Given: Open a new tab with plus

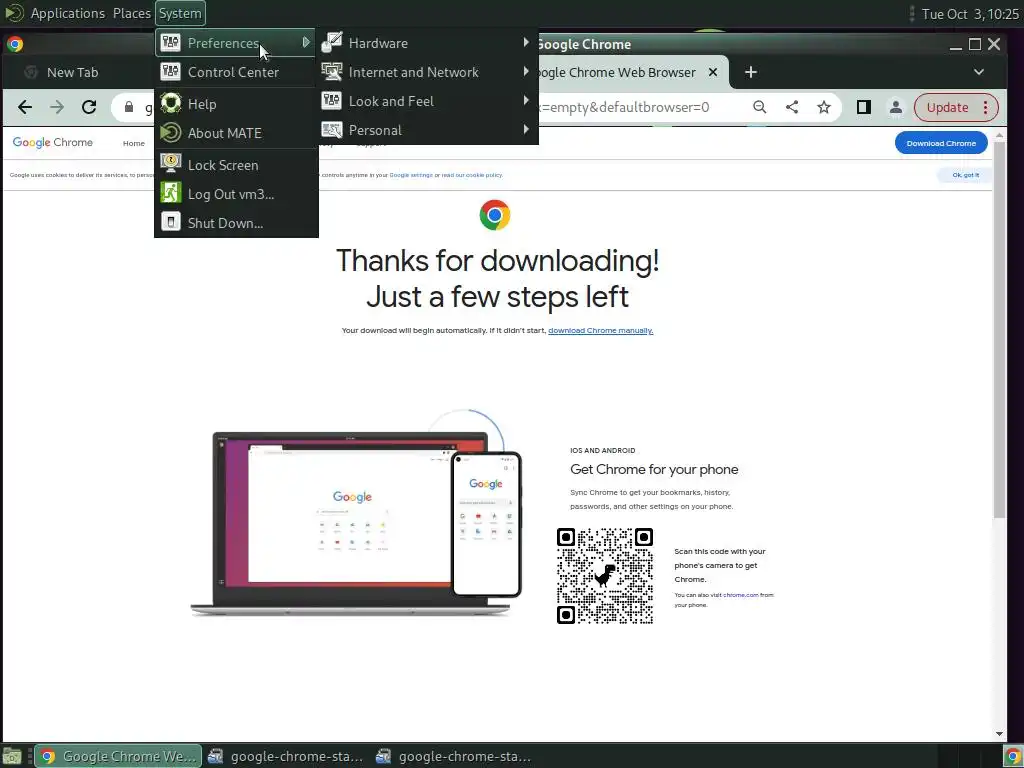Looking at the screenshot, I should pos(750,72).
